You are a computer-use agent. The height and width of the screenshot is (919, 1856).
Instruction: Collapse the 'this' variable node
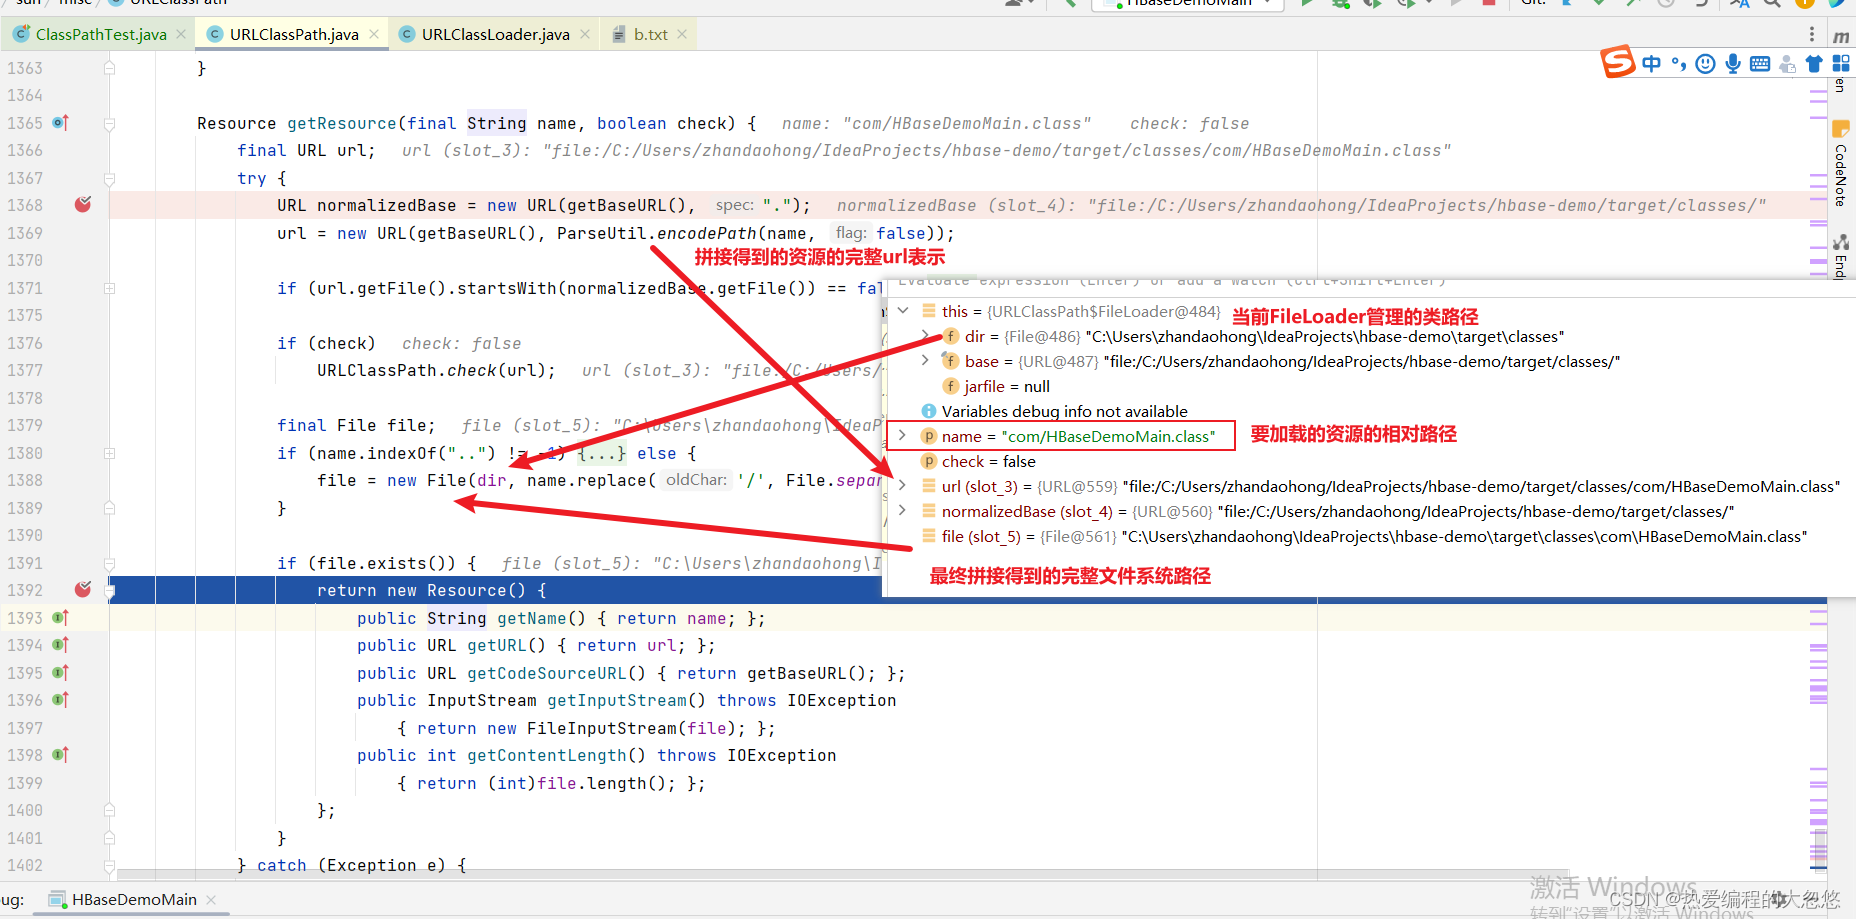pyautogui.click(x=903, y=311)
